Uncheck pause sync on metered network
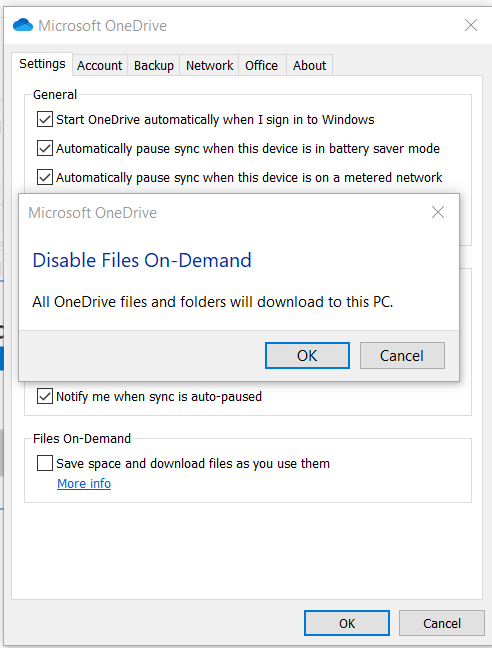The width and height of the screenshot is (492, 648). coord(45,177)
